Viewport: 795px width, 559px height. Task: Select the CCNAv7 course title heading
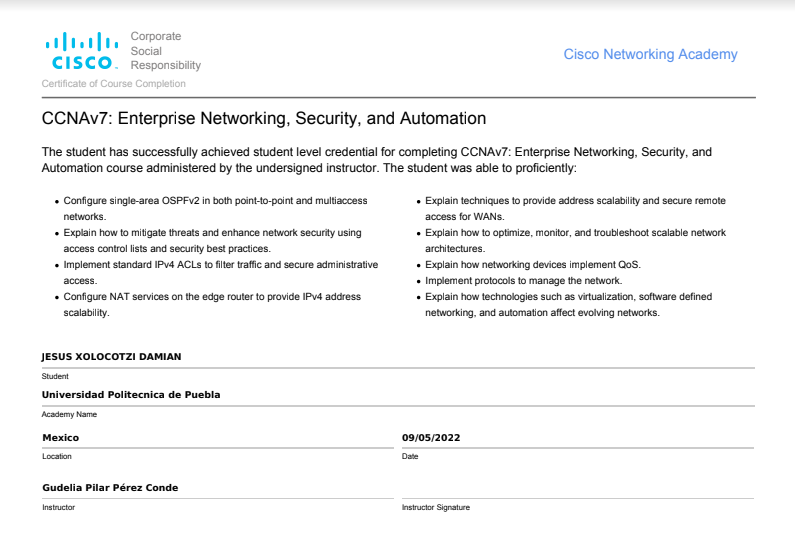click(x=264, y=119)
